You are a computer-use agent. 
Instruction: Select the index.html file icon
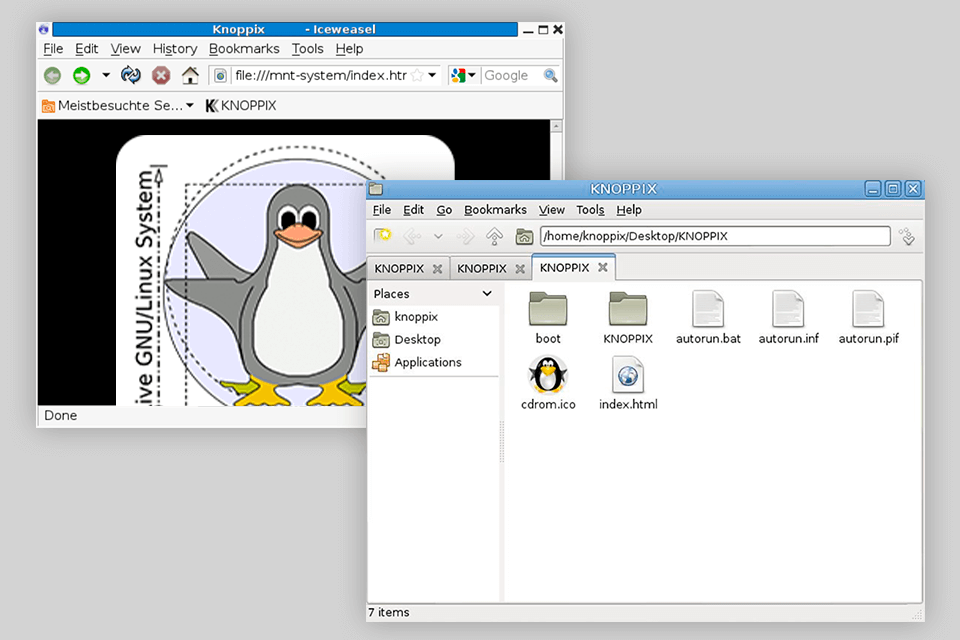(x=628, y=375)
